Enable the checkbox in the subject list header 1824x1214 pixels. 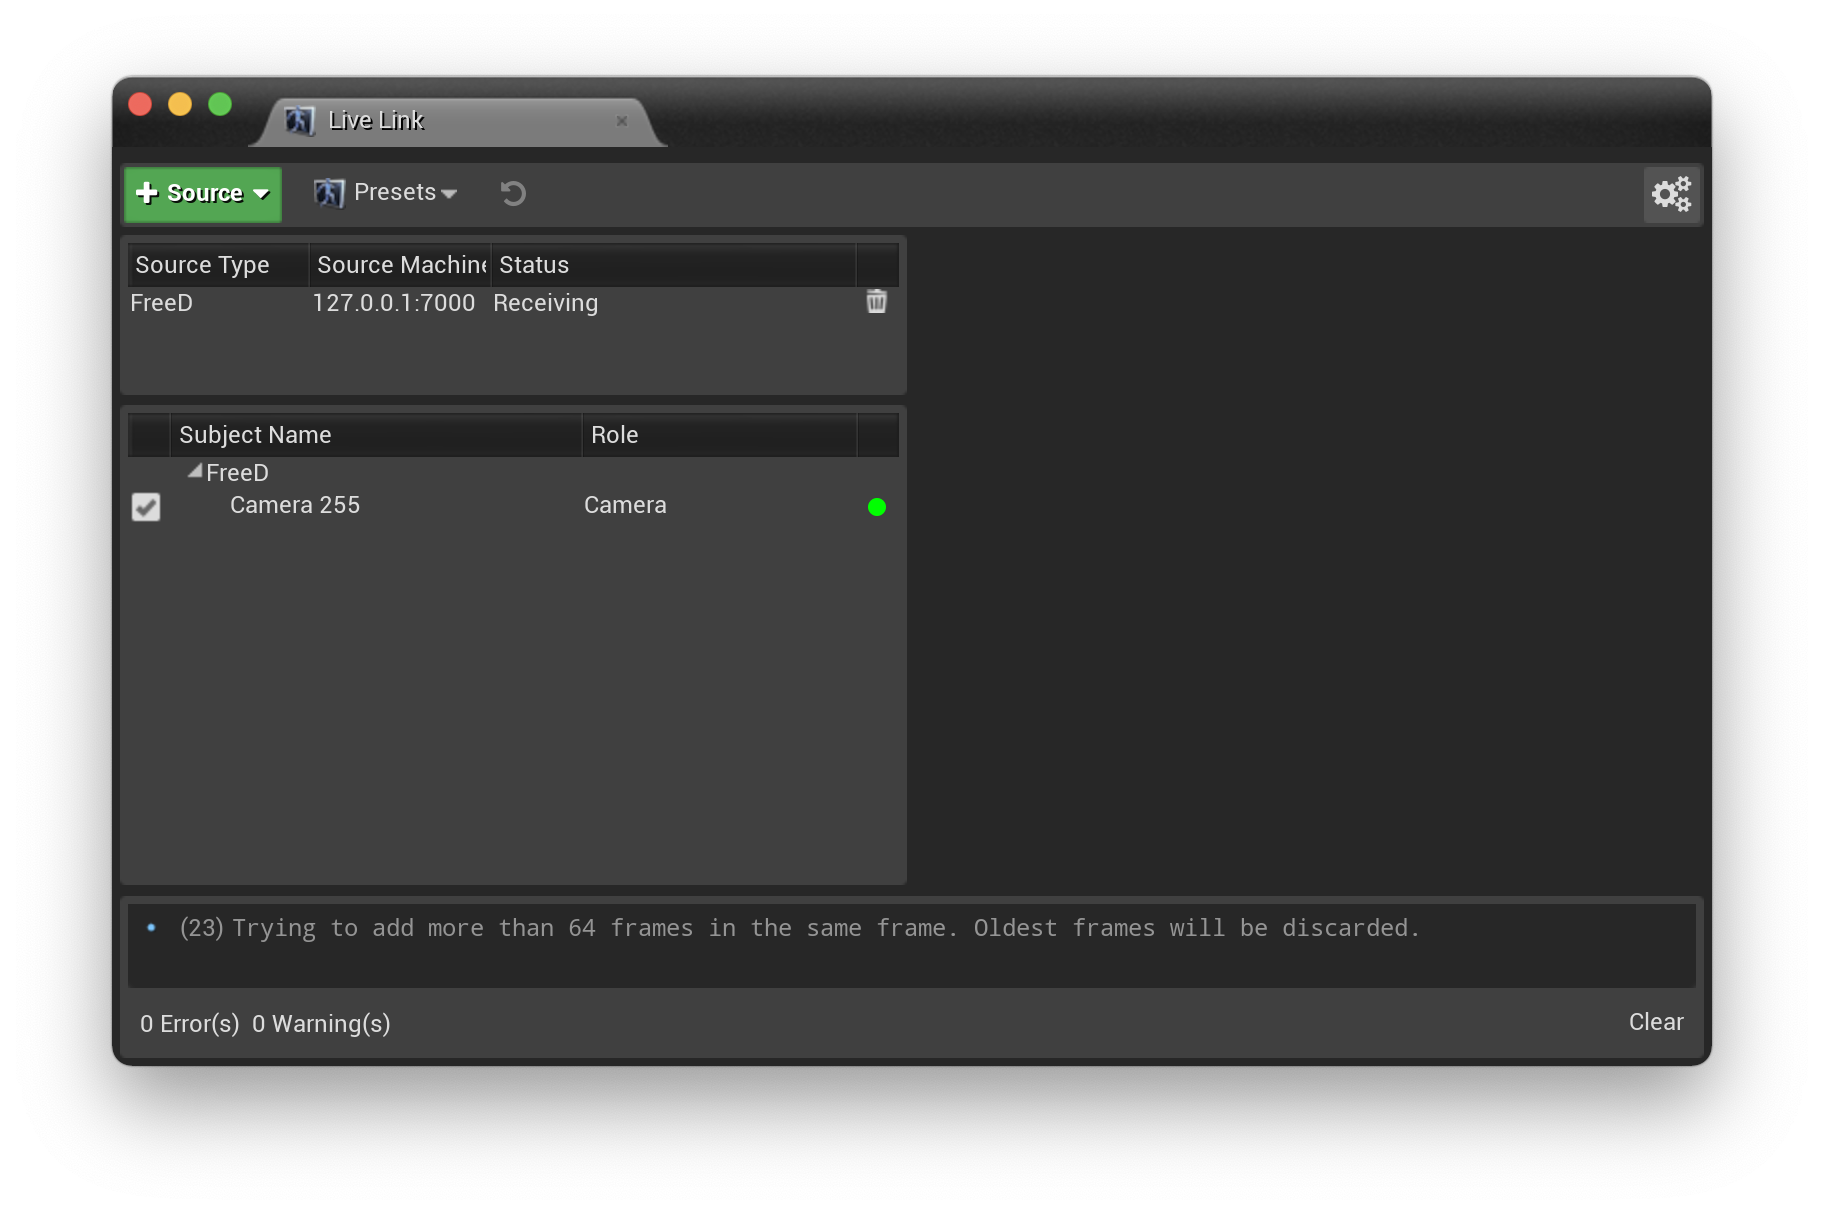click(x=148, y=434)
